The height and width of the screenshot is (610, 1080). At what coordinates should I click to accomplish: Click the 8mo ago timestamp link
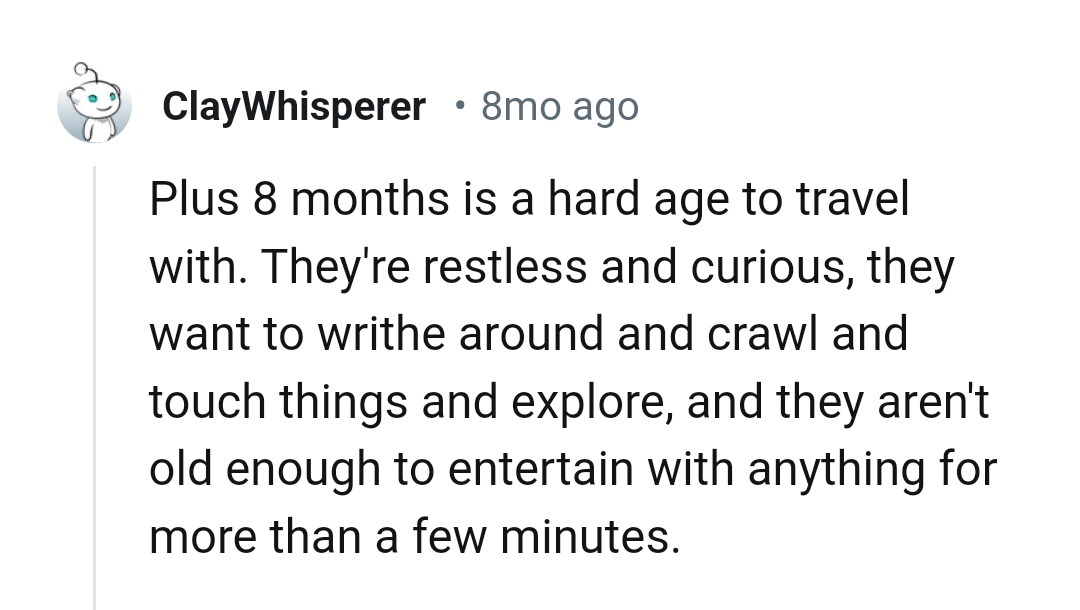(560, 106)
